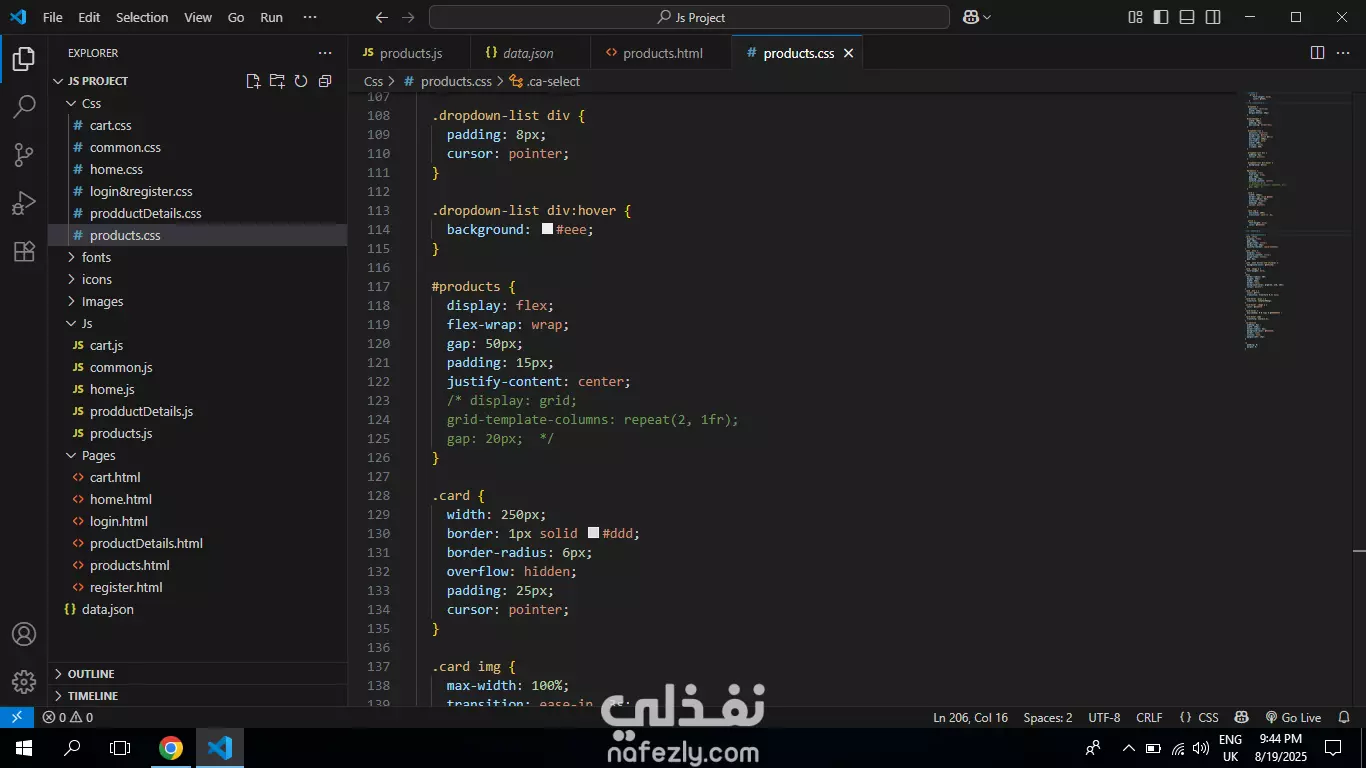Open Customize Layout icon
Screen dimensions: 1366x768
(1135, 17)
